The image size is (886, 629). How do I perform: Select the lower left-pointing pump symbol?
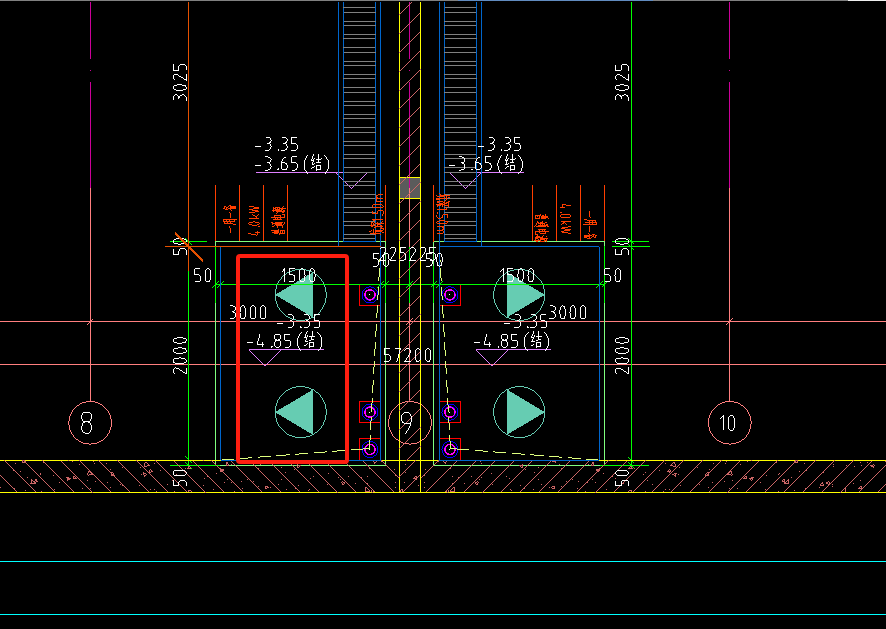301,412
